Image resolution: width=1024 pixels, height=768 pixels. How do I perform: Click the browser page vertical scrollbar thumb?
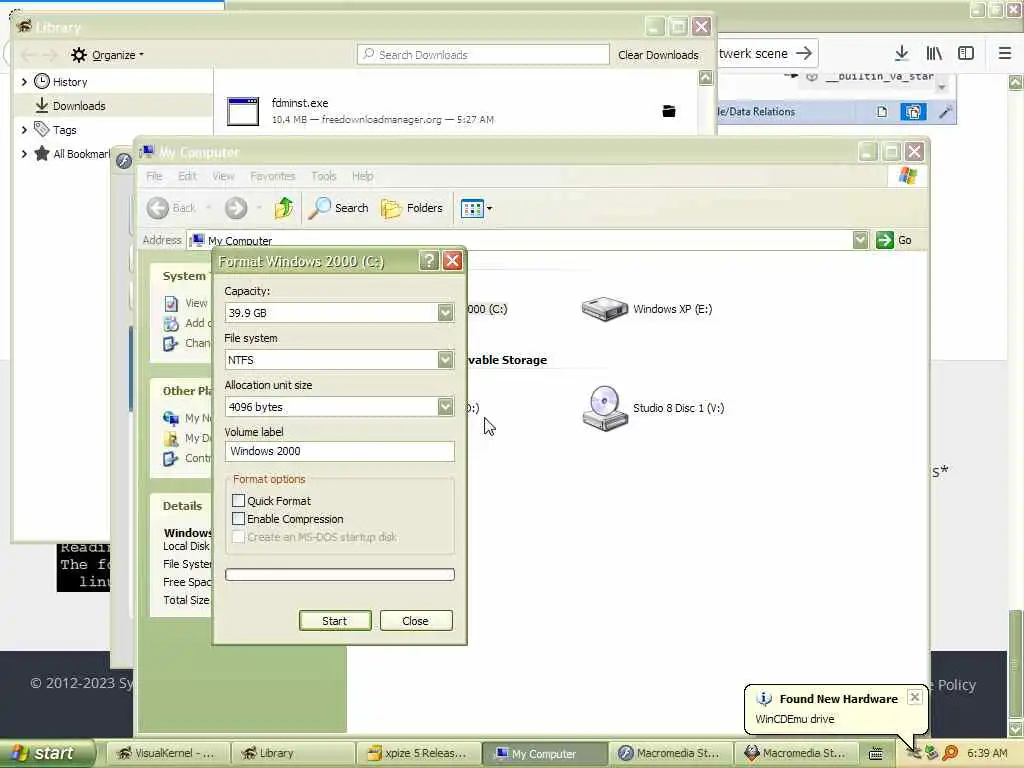1016,664
